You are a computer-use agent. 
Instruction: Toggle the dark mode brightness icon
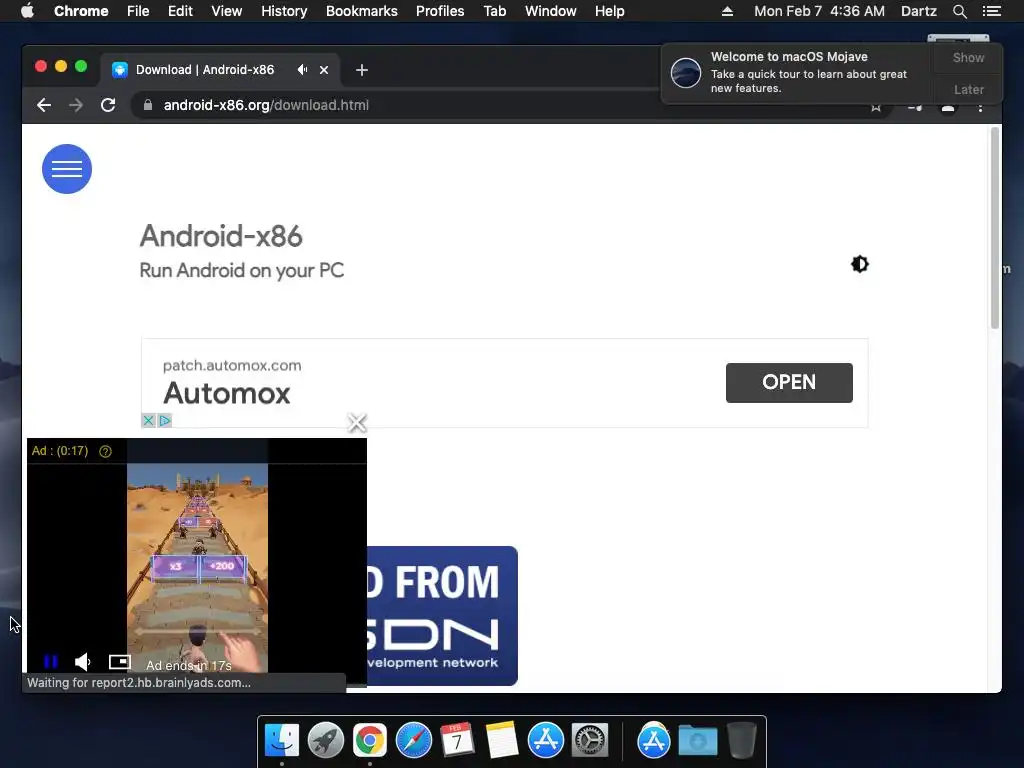tap(859, 264)
